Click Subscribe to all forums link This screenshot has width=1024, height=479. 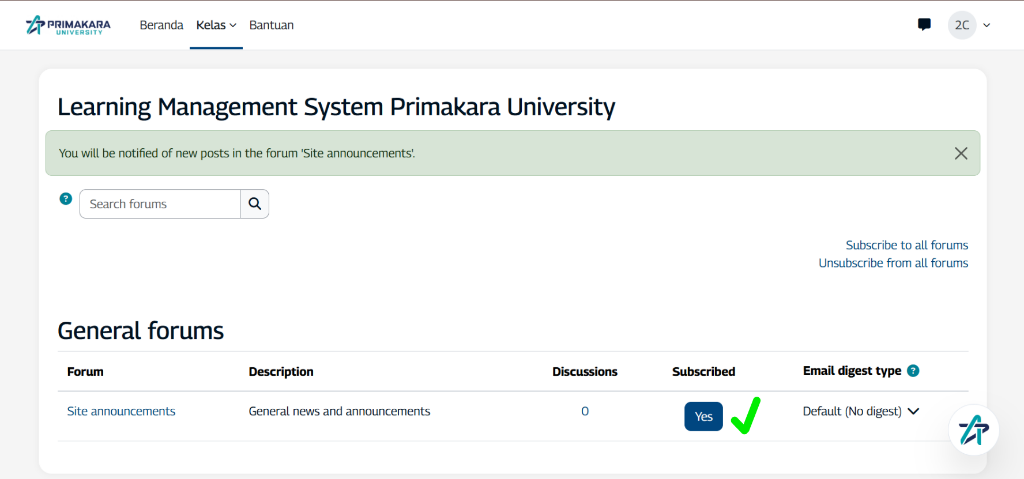[x=906, y=245]
